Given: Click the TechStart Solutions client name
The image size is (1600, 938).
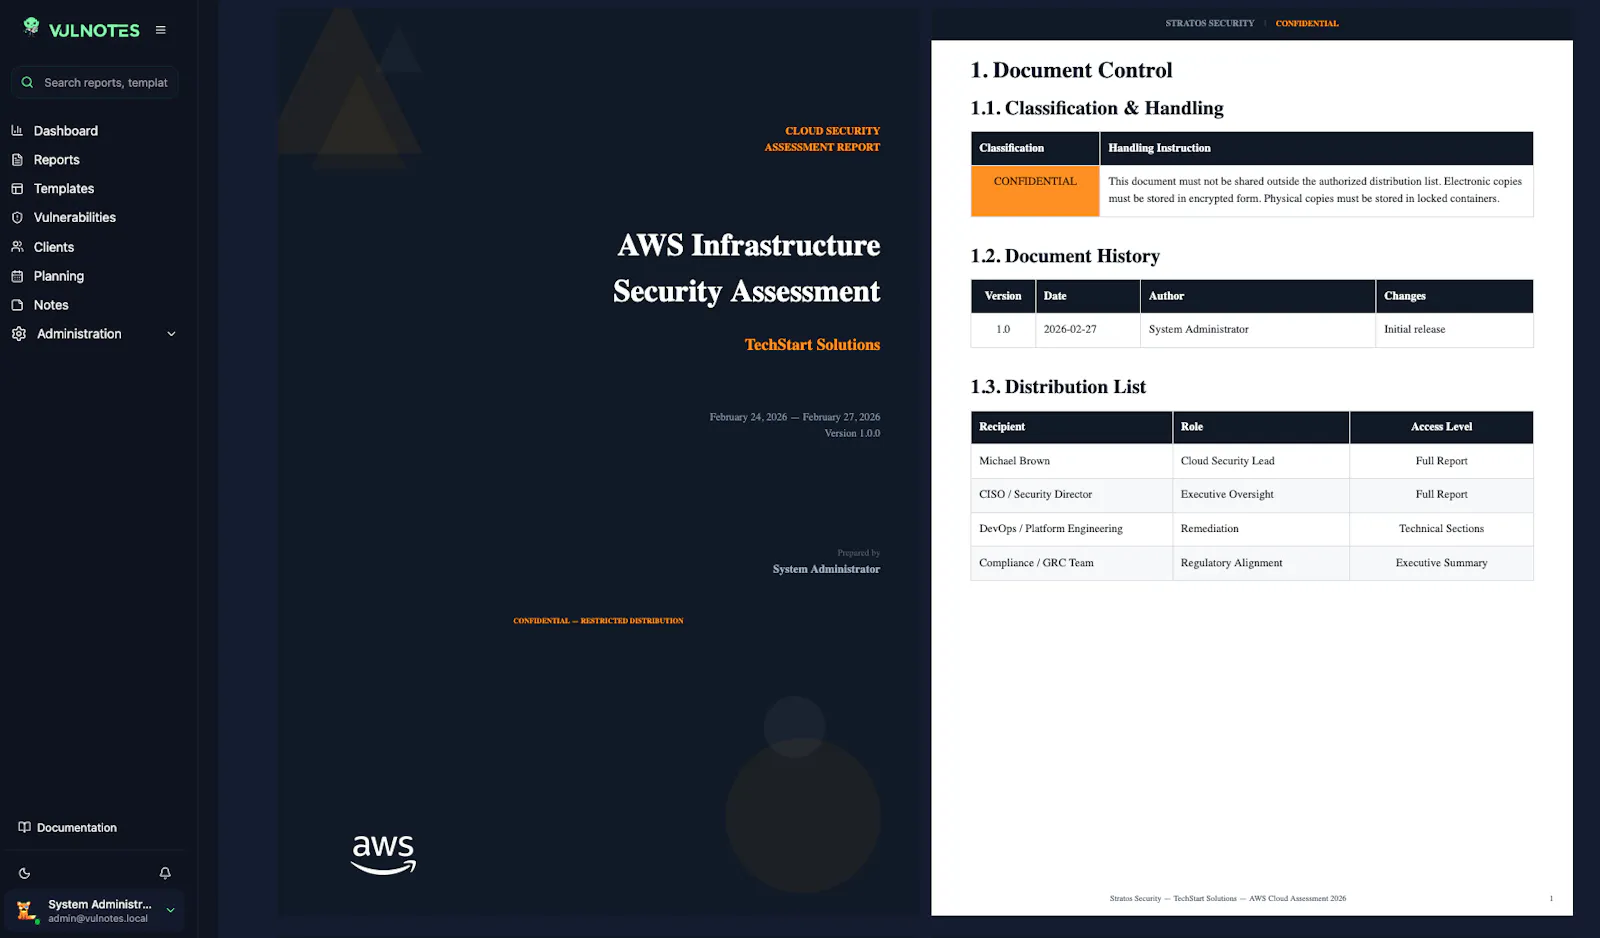Looking at the screenshot, I should (x=812, y=344).
